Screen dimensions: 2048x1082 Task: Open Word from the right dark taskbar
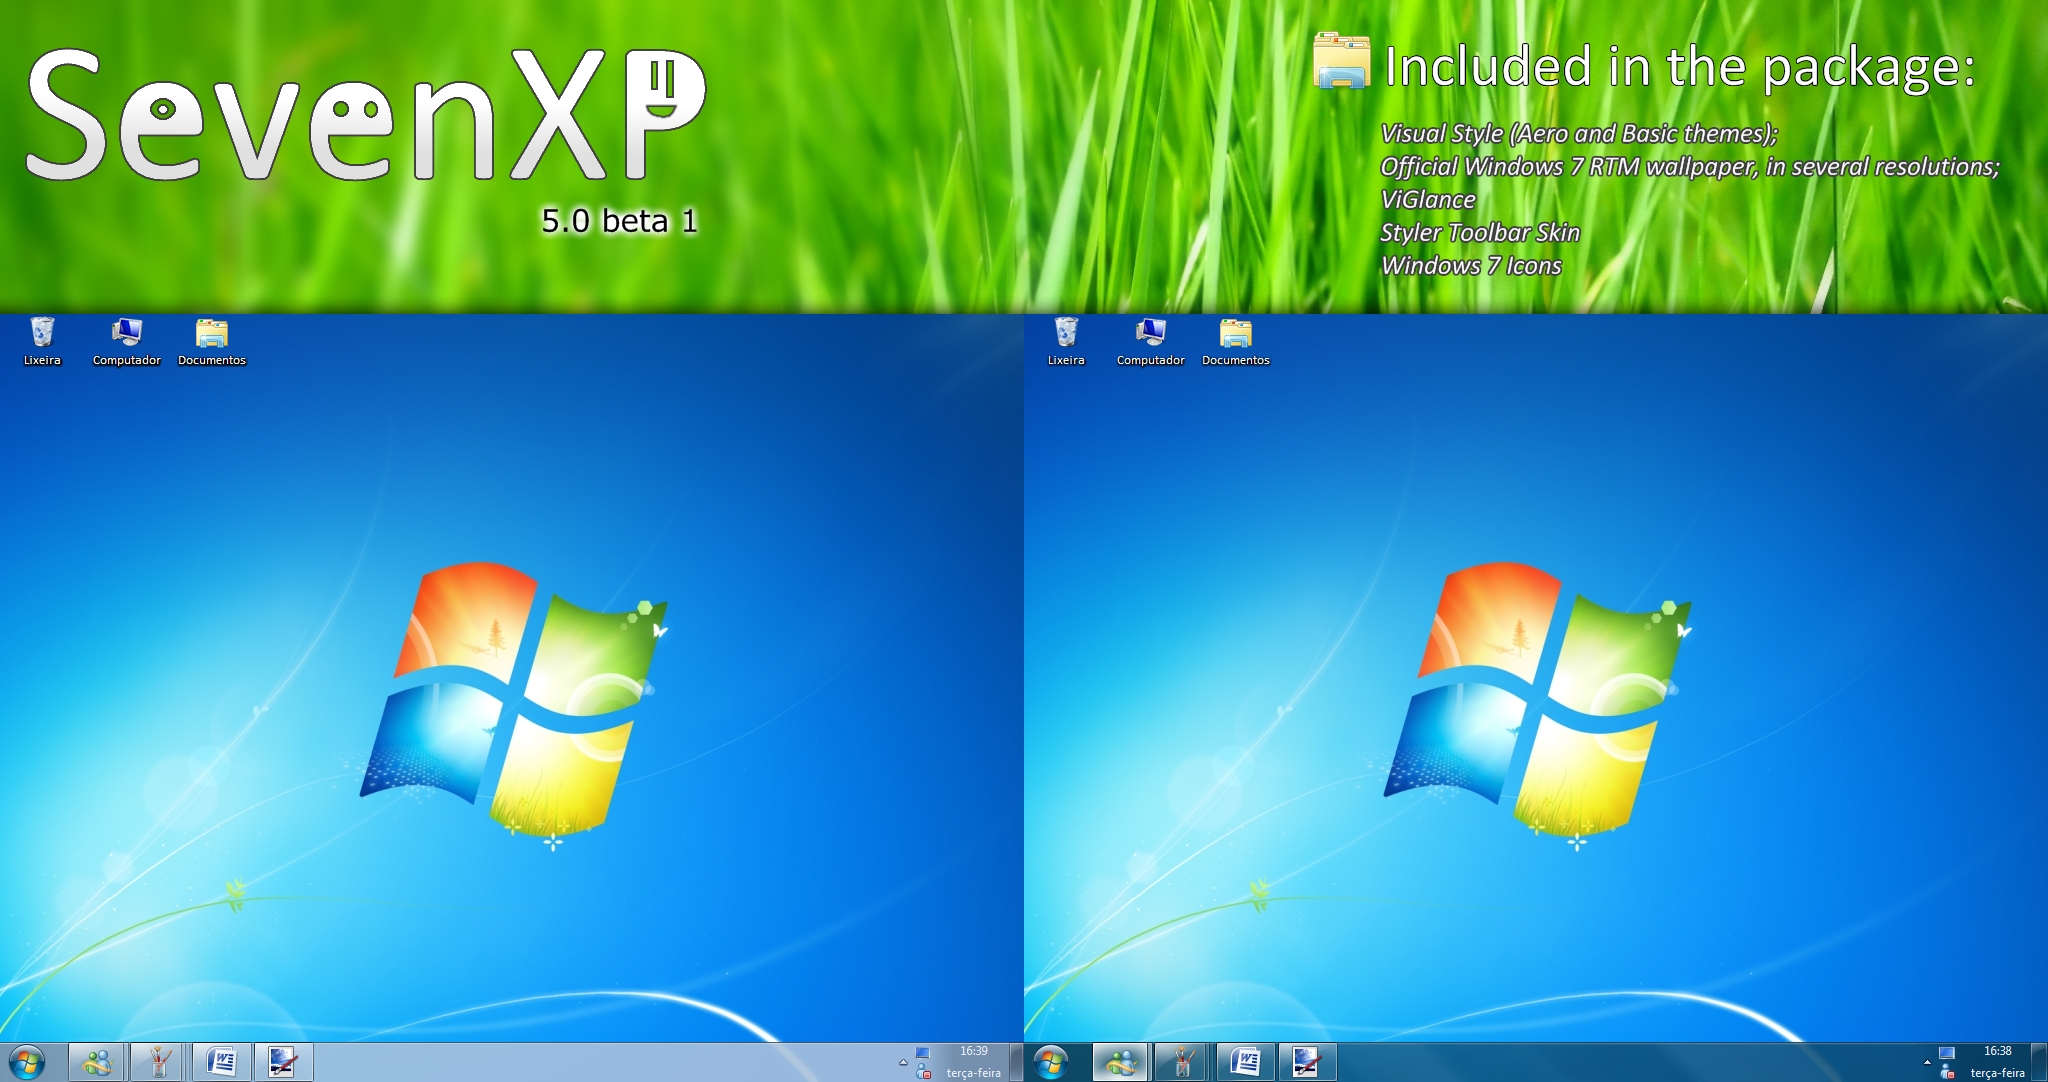[x=1245, y=1062]
